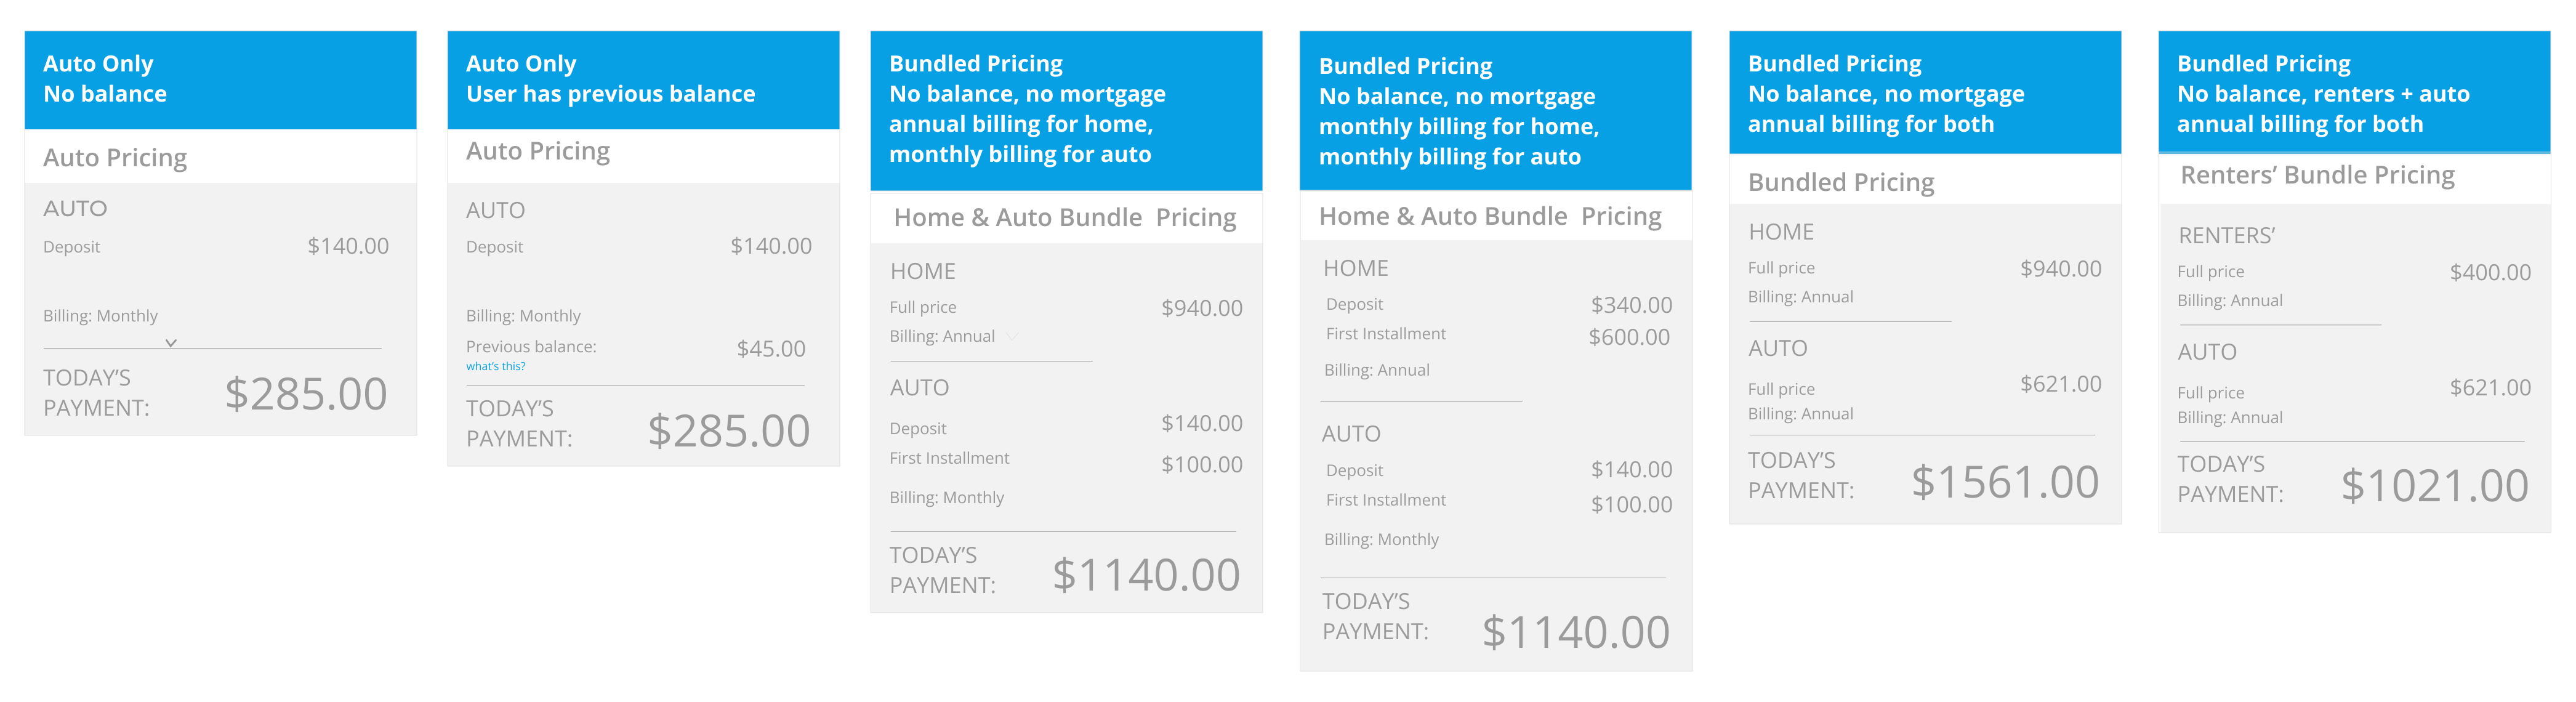Screen dimensions: 2576x702
Task: Click the $340.00 home deposit amount
Action: (x=1630, y=305)
